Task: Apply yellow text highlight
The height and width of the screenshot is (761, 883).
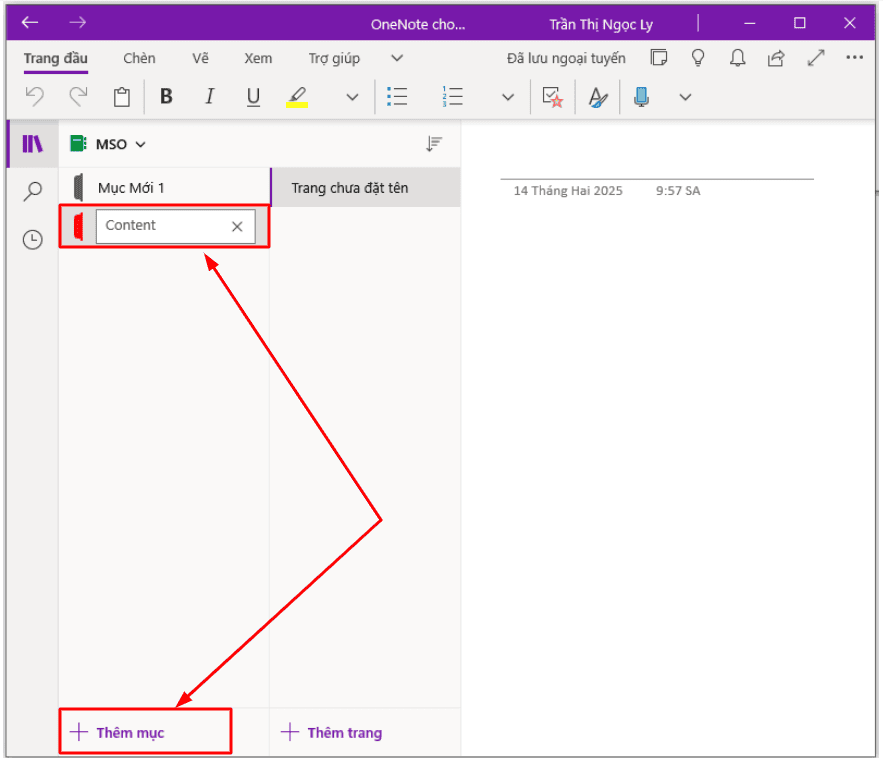Action: pyautogui.click(x=297, y=97)
